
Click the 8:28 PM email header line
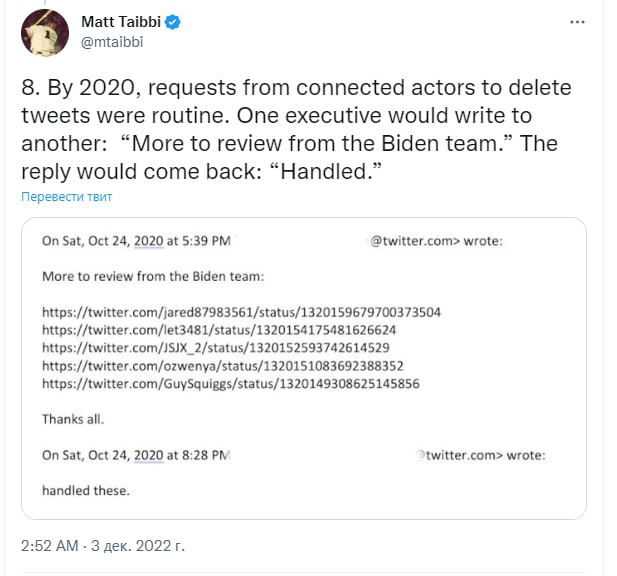136,455
